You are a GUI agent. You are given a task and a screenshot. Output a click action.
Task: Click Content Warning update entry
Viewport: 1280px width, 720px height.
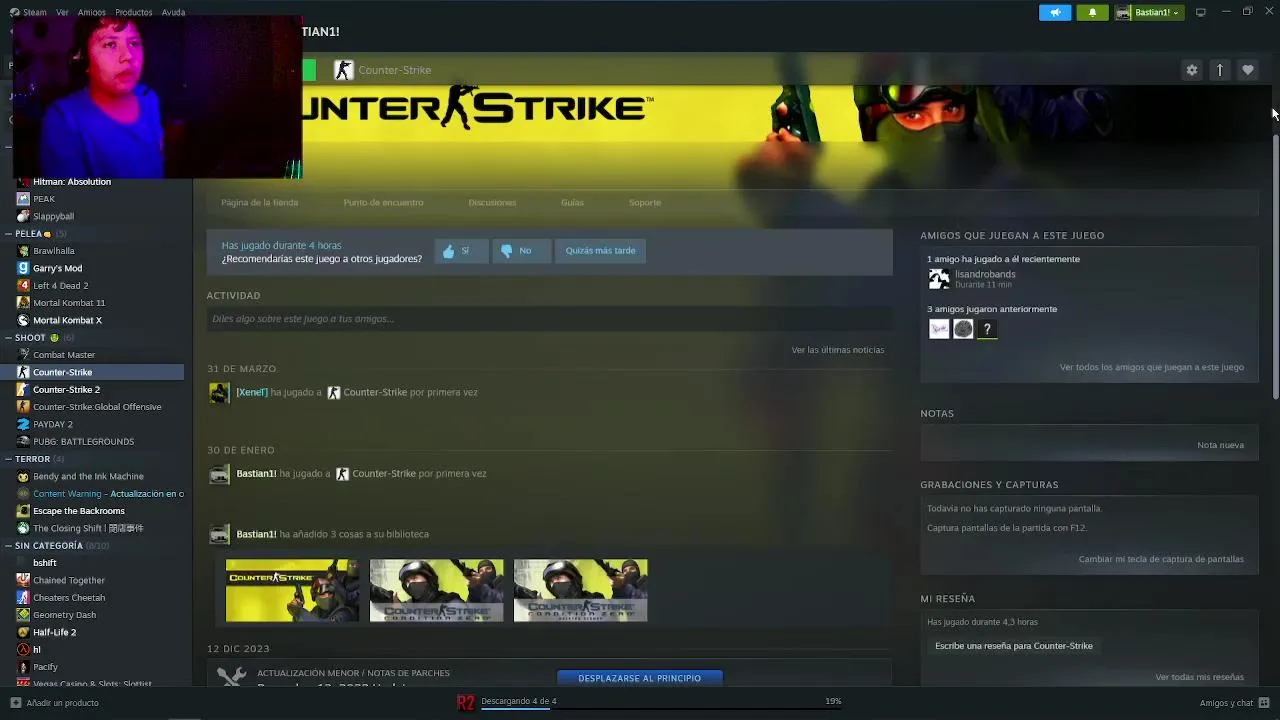[108, 494]
